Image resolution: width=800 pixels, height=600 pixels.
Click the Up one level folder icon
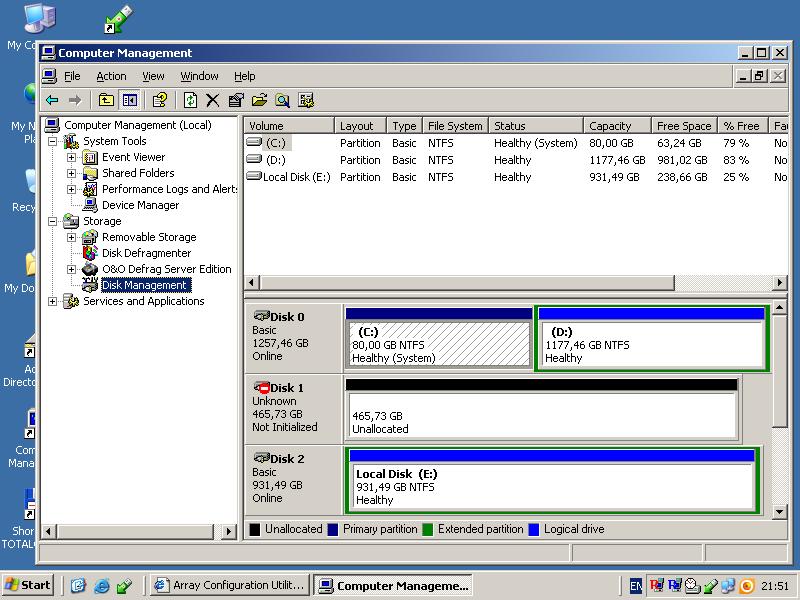tap(106, 100)
